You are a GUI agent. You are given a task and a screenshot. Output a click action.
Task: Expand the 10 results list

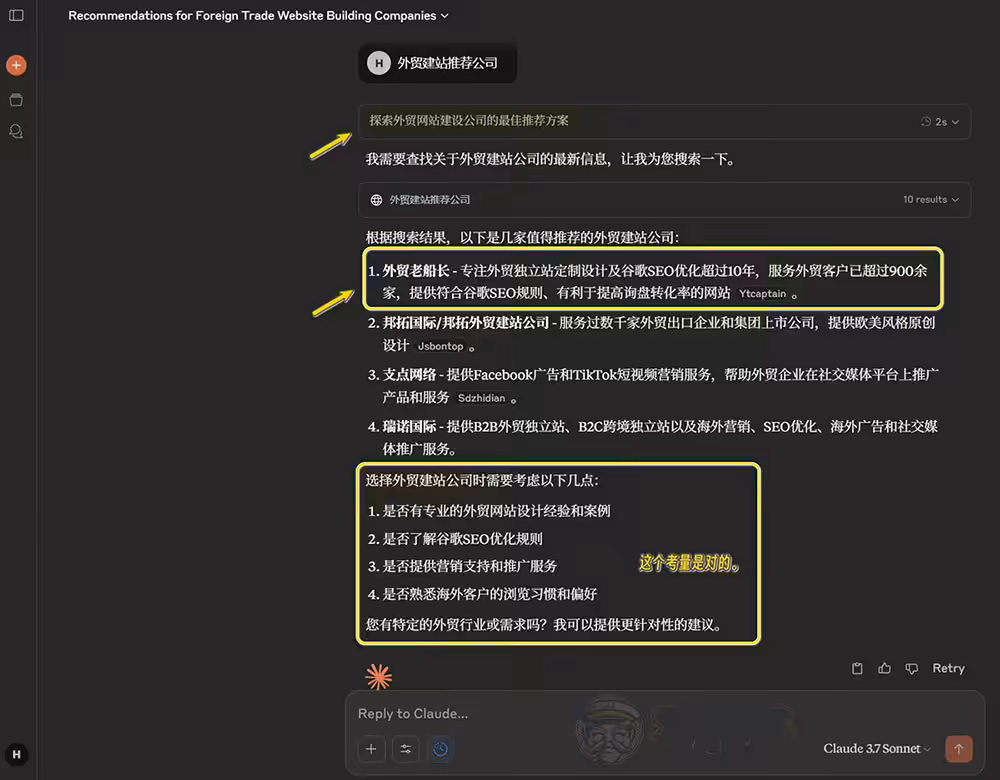click(x=931, y=200)
